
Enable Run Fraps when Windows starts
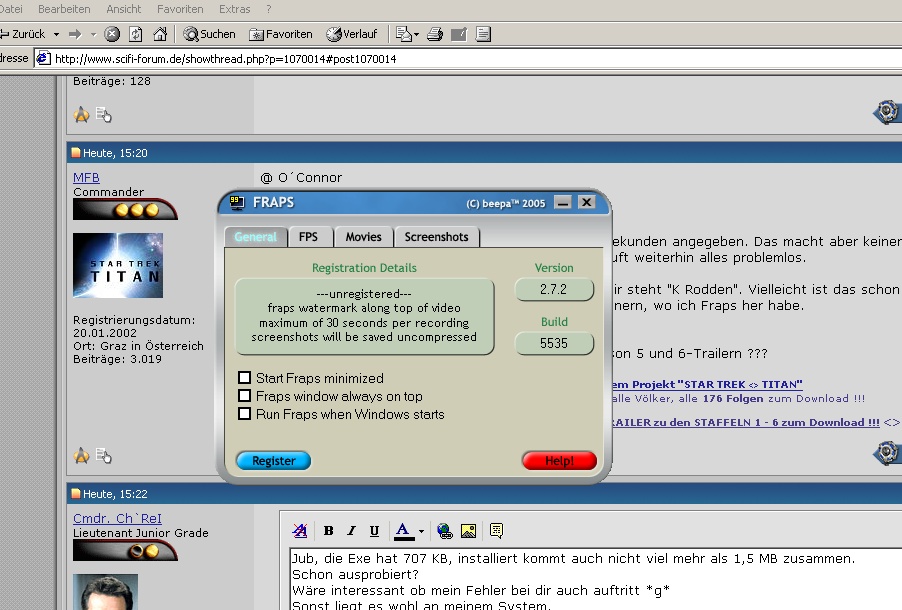[244, 414]
